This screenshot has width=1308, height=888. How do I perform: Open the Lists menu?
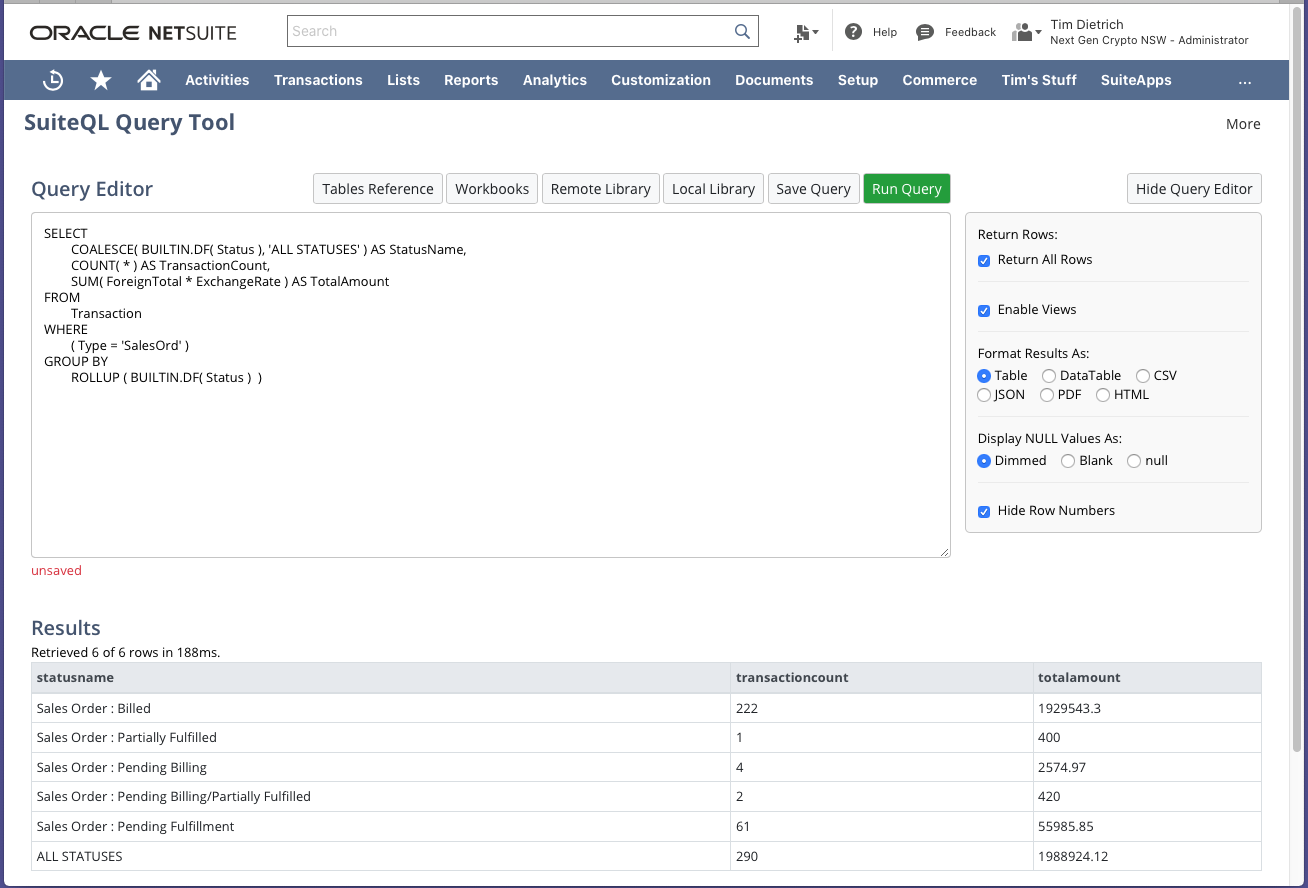[x=403, y=80]
